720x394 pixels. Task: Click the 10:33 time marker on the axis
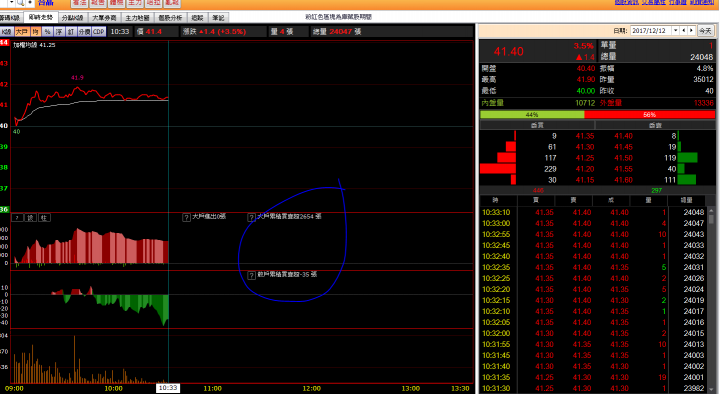168,388
